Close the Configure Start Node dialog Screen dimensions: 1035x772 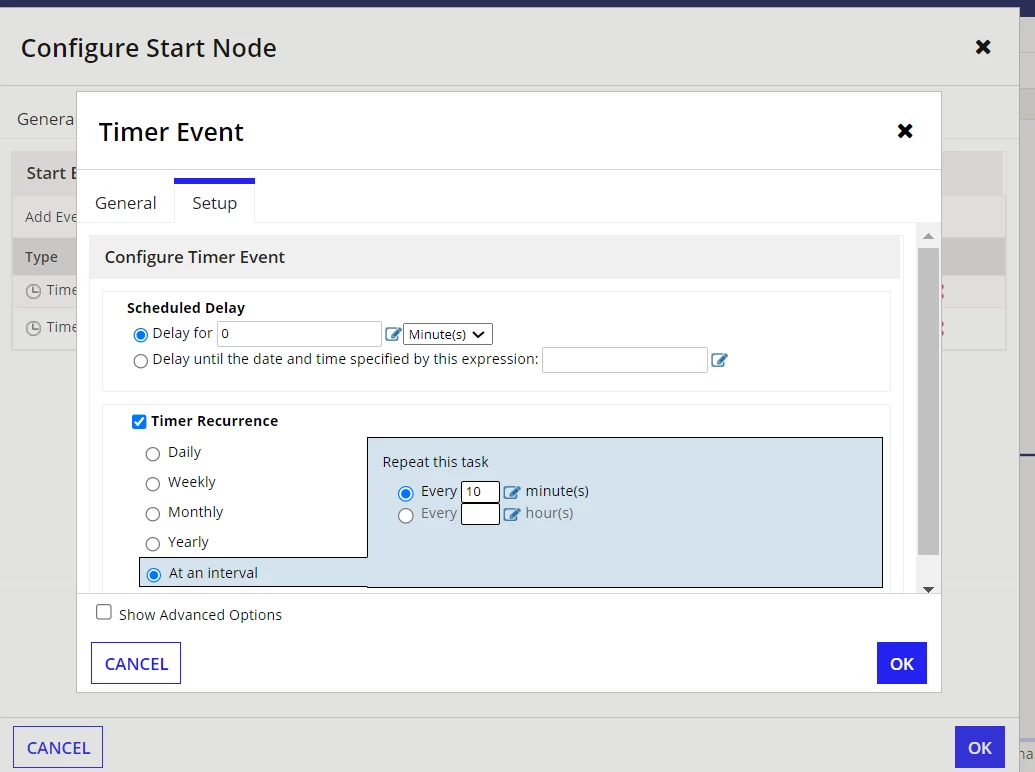point(983,47)
